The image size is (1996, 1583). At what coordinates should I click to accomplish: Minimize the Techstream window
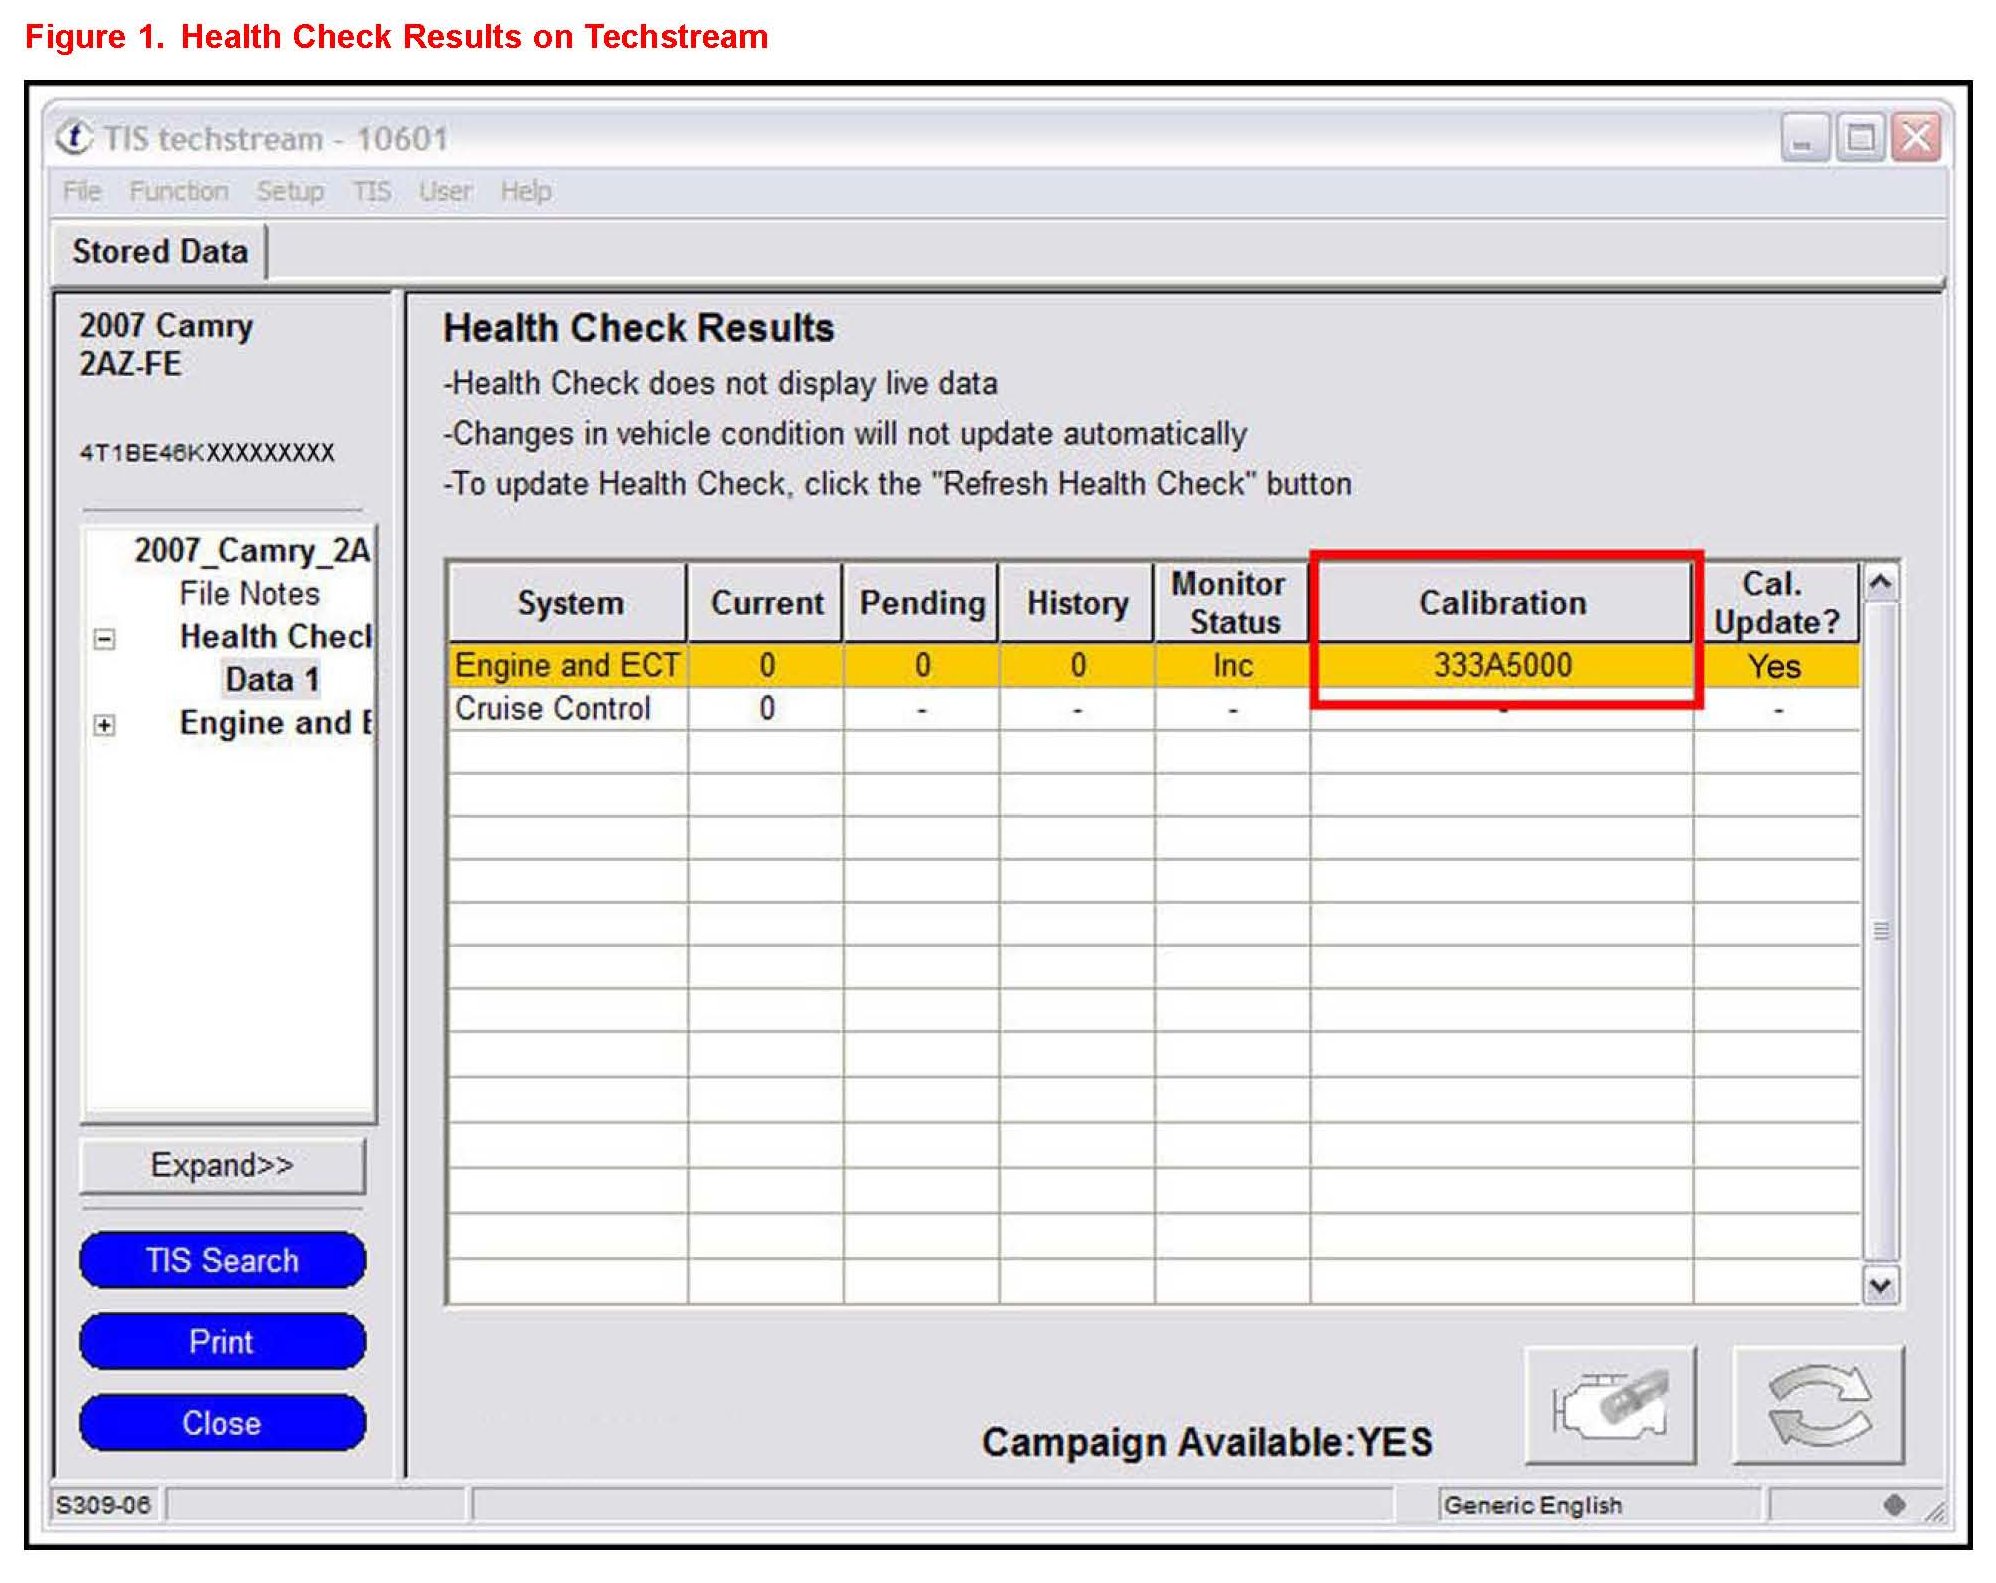coord(1804,138)
